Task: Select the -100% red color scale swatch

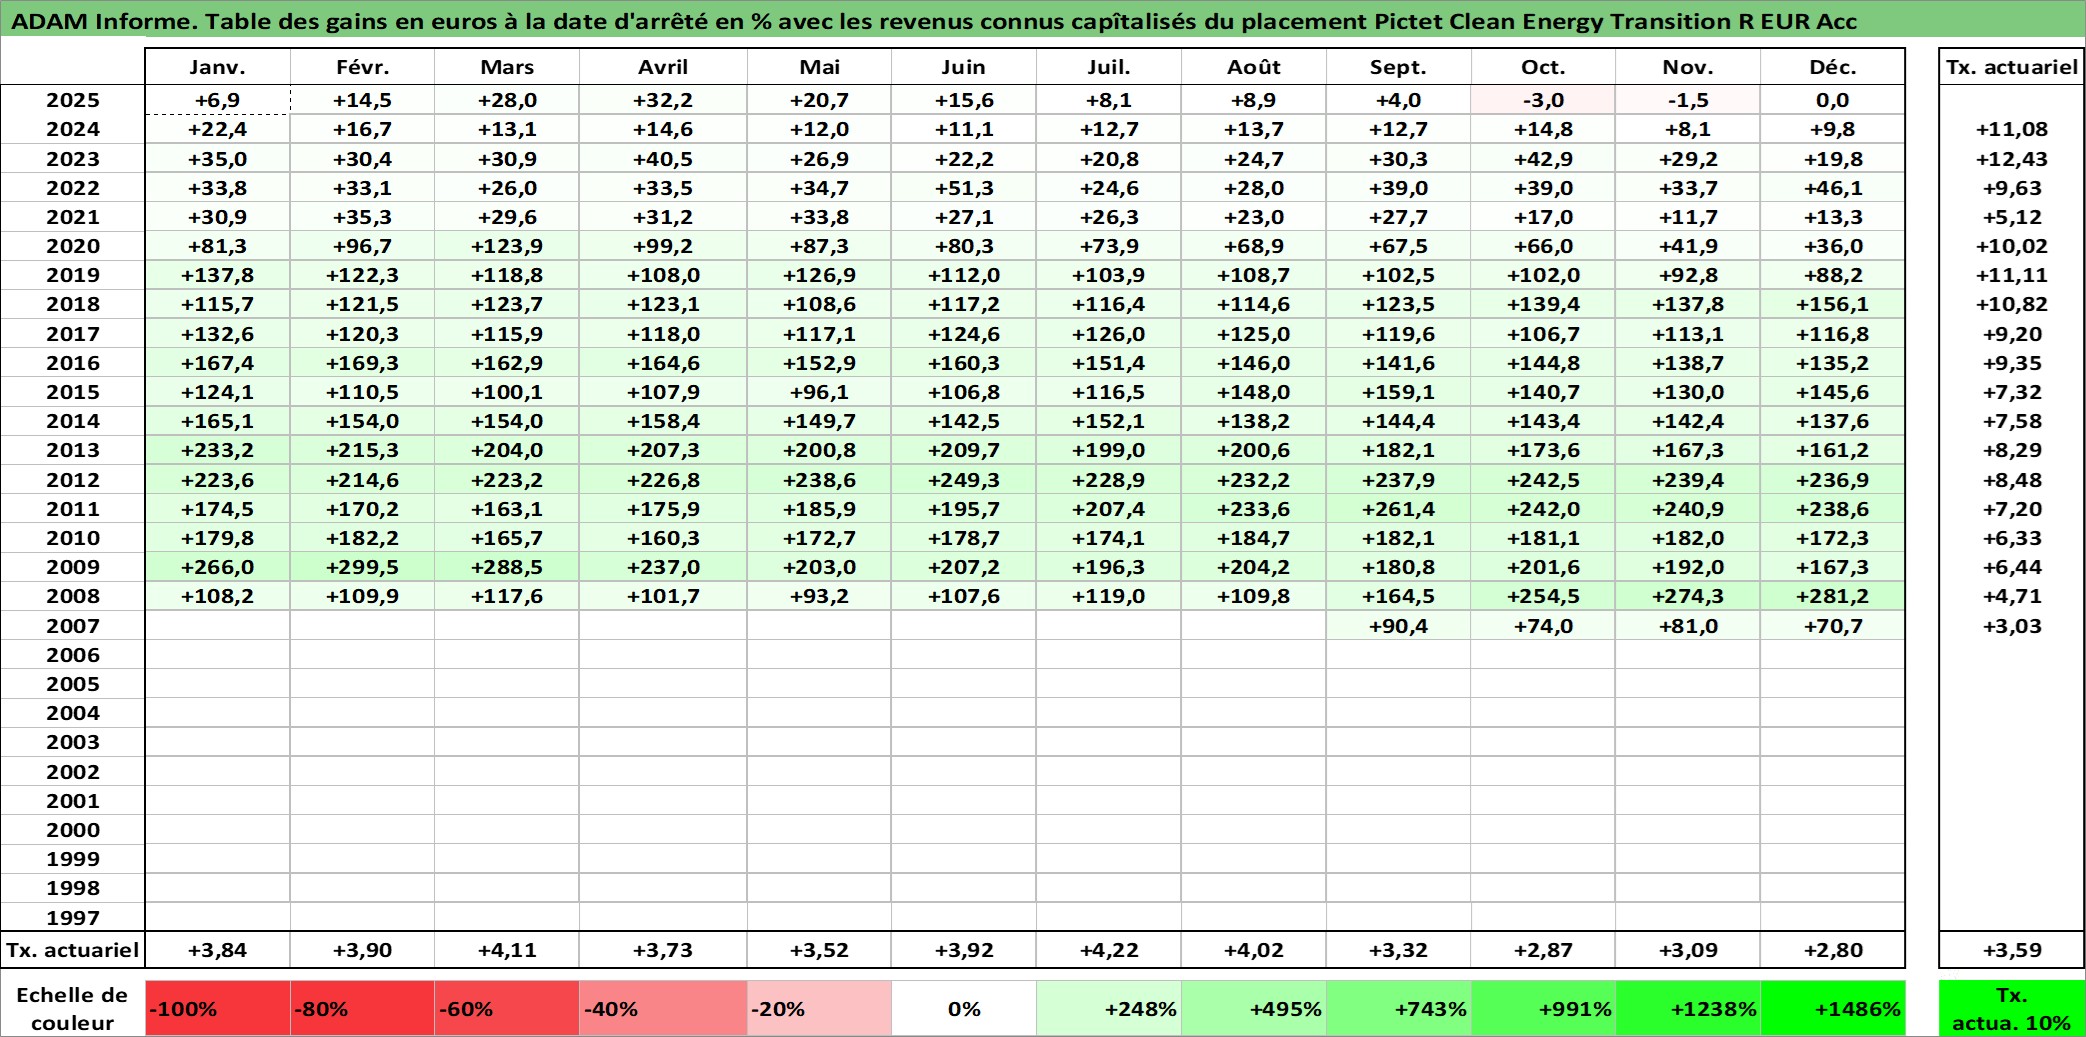Action: coord(218,1008)
